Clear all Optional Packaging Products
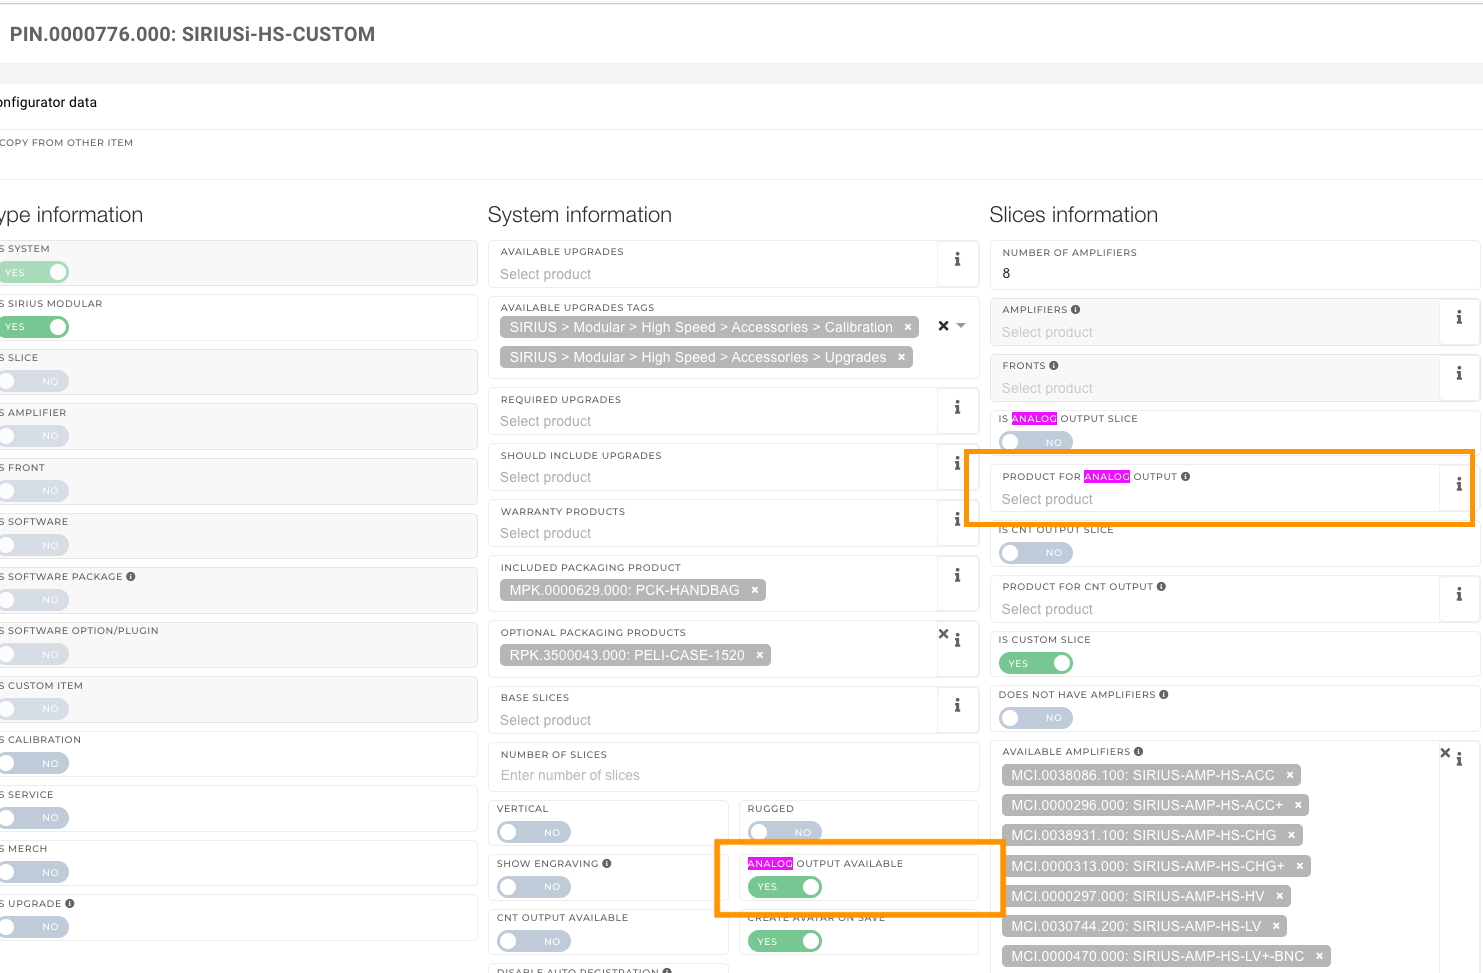Image resolution: width=1483 pixels, height=973 pixels. tap(943, 634)
